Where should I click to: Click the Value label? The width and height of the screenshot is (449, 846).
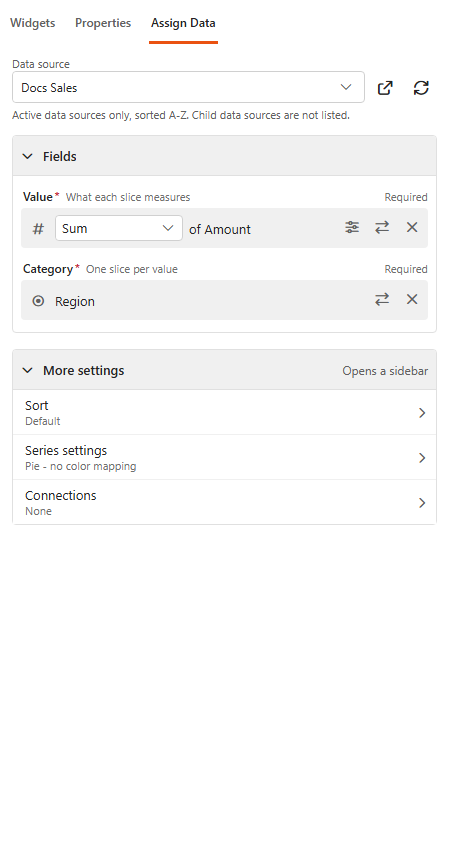click(x=37, y=197)
